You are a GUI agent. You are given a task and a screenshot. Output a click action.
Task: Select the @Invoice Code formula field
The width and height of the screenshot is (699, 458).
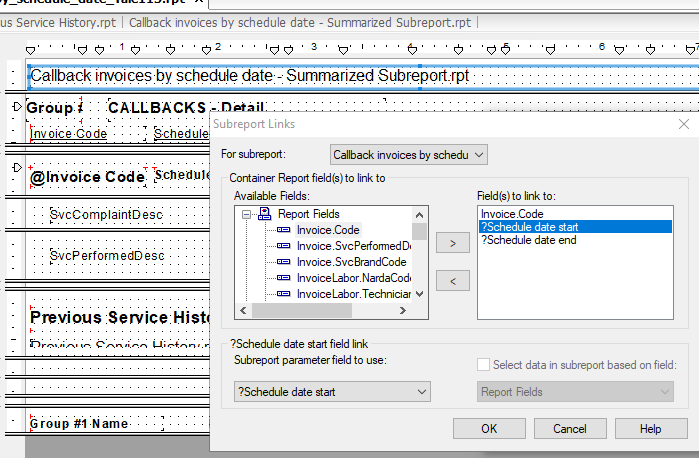tap(87, 177)
